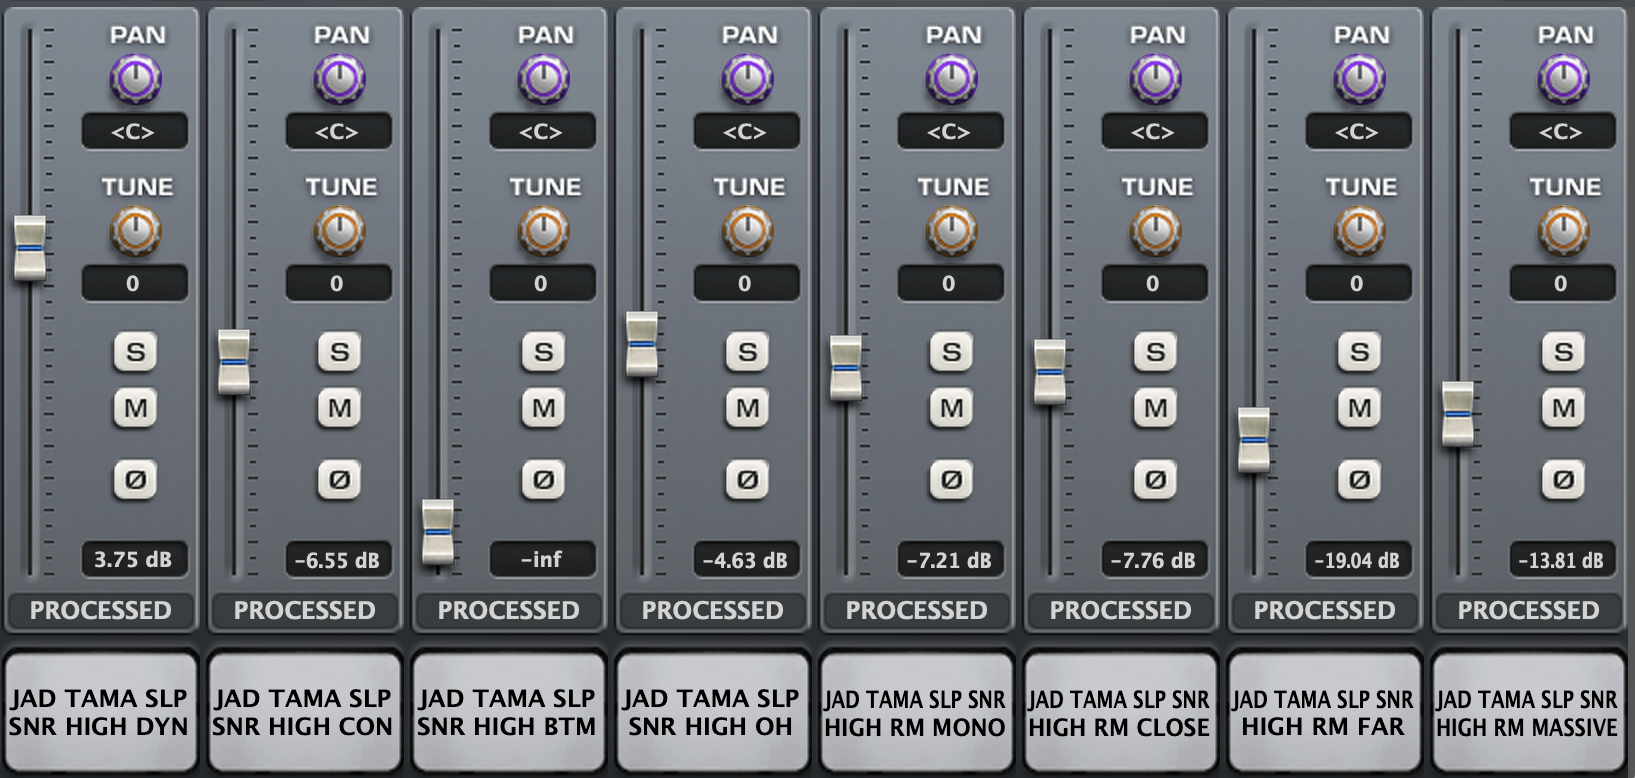Click the pan value <C> on SNR HIGH OH

[x=746, y=132]
